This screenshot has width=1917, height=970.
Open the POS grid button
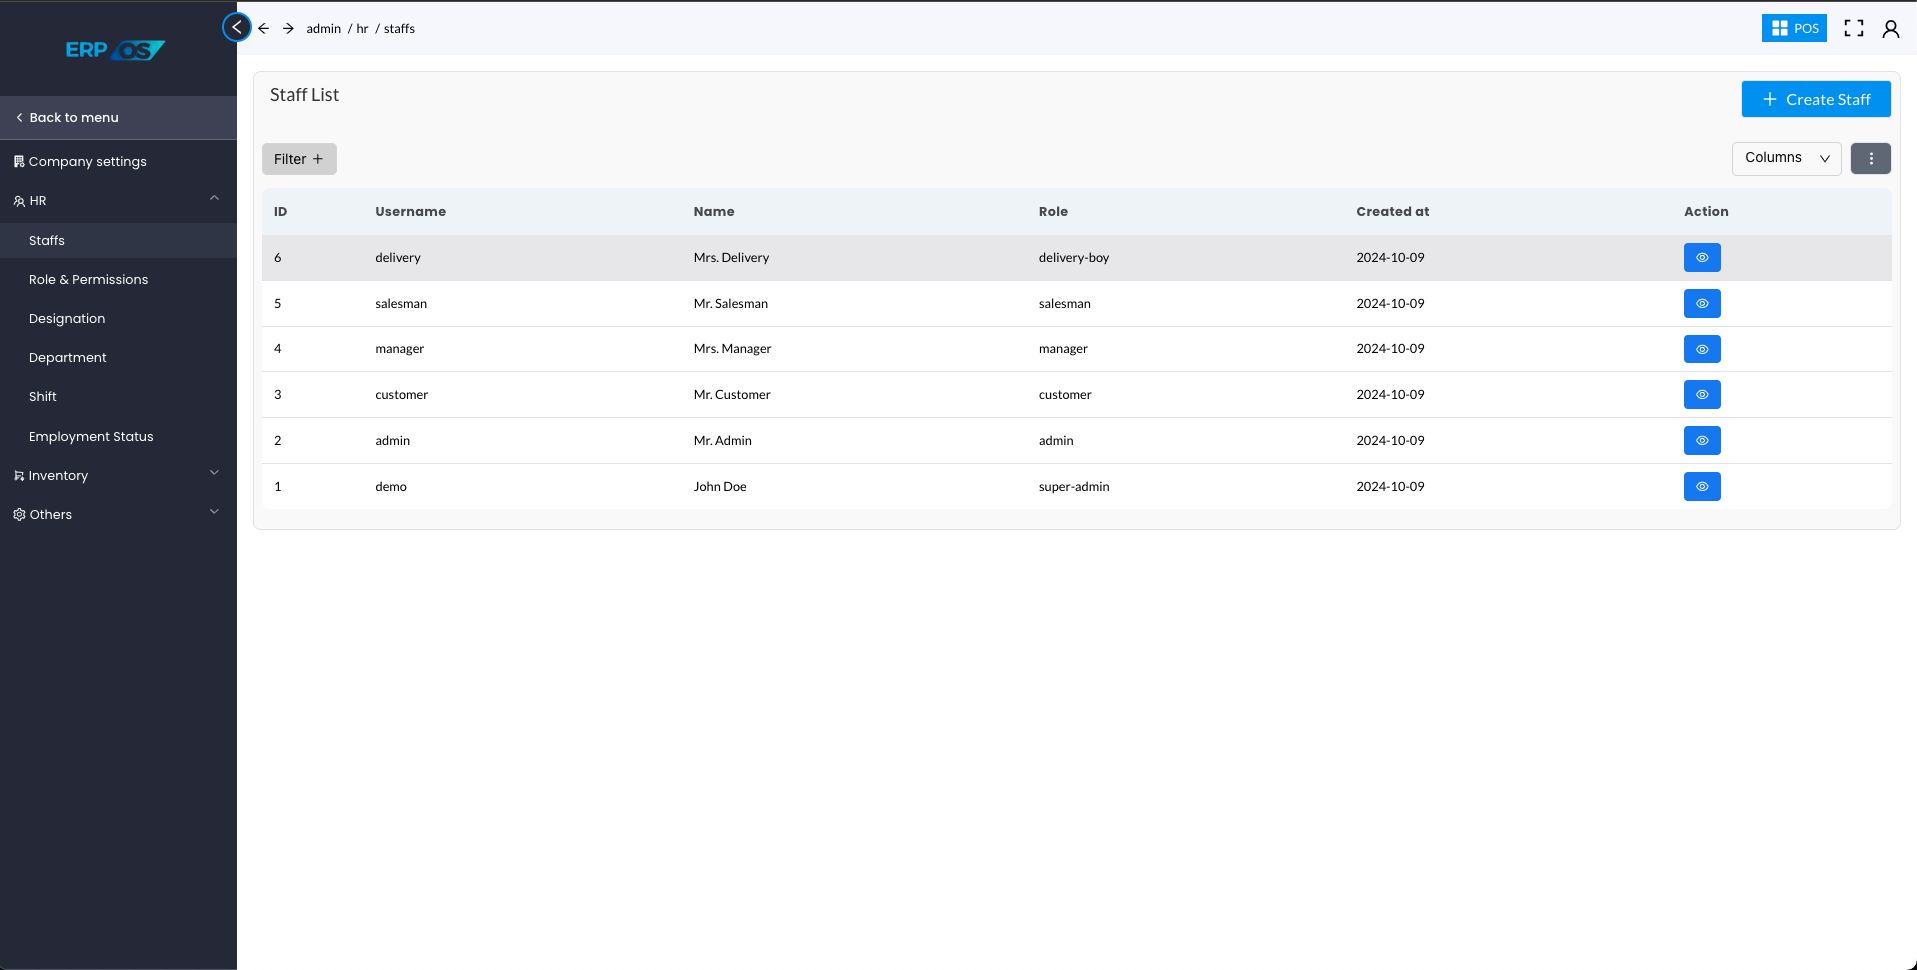point(1793,29)
